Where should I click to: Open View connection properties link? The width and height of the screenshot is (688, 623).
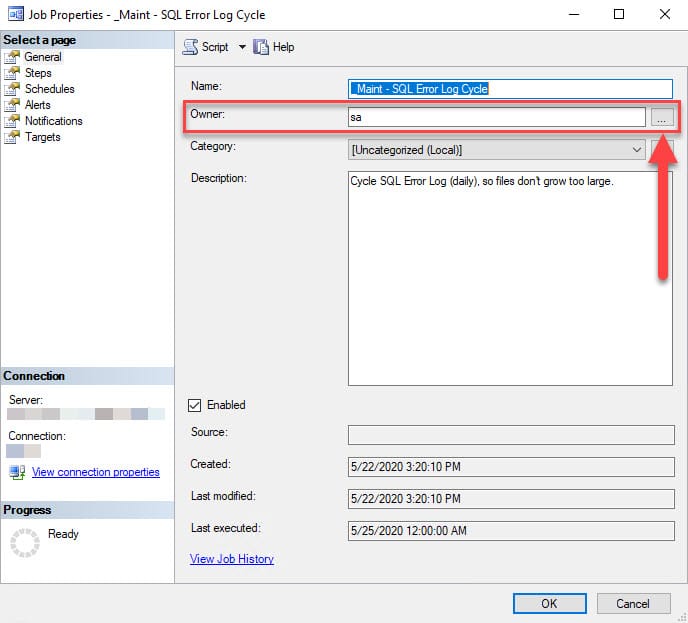pyautogui.click(x=96, y=472)
